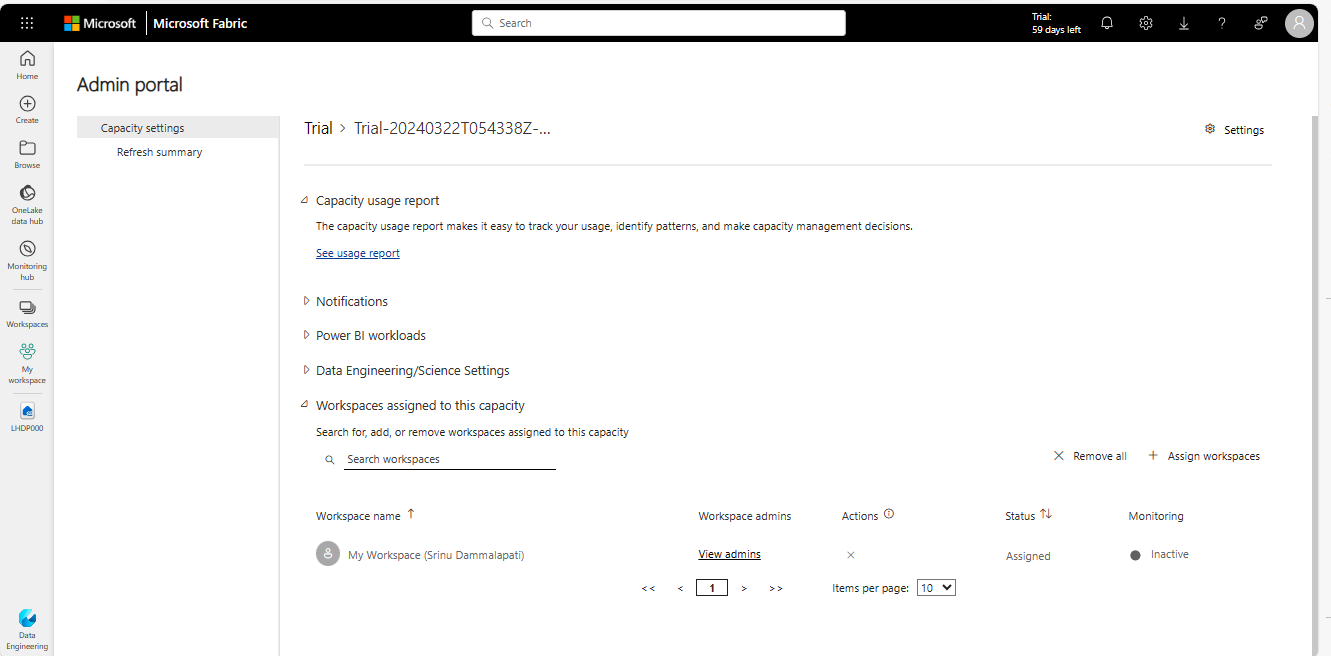Go to the first page of workspaces

[648, 588]
